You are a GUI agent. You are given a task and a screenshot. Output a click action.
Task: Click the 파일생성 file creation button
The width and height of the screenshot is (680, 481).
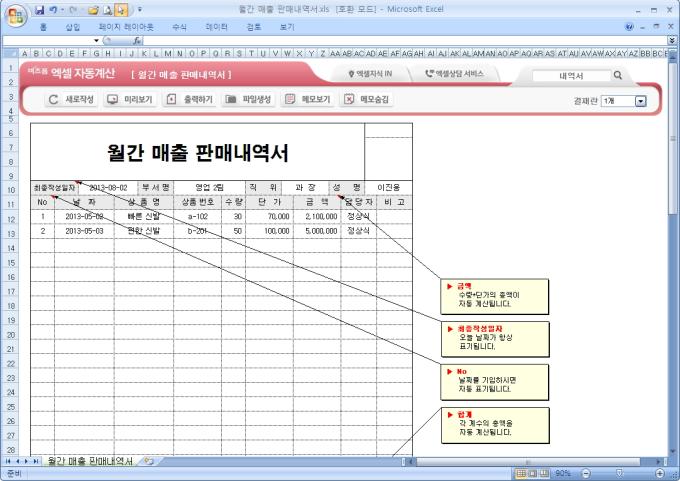248,99
